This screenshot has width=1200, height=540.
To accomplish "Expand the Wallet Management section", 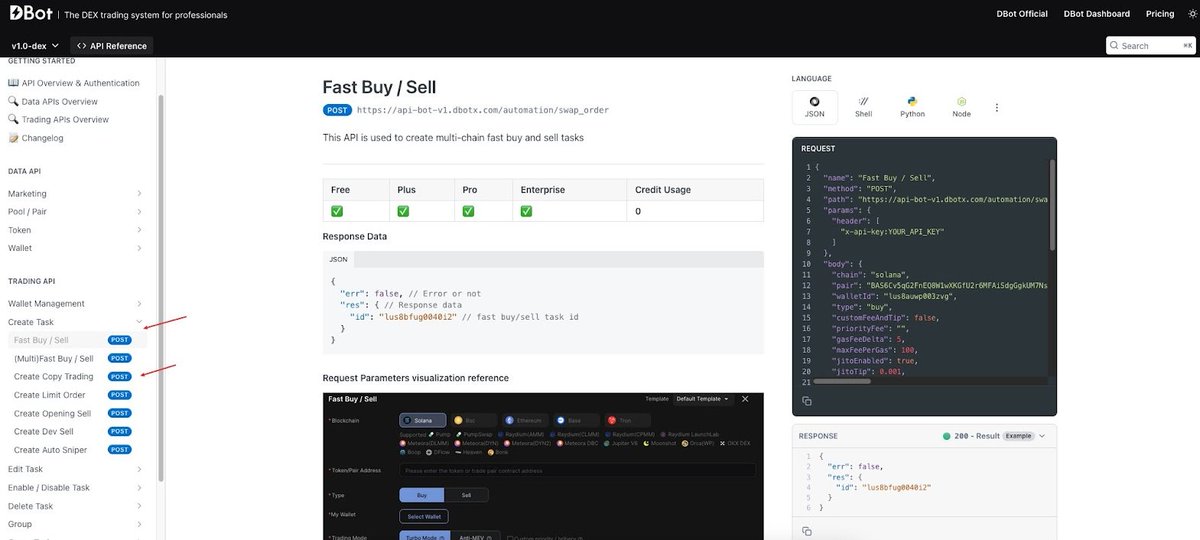I will (x=75, y=303).
